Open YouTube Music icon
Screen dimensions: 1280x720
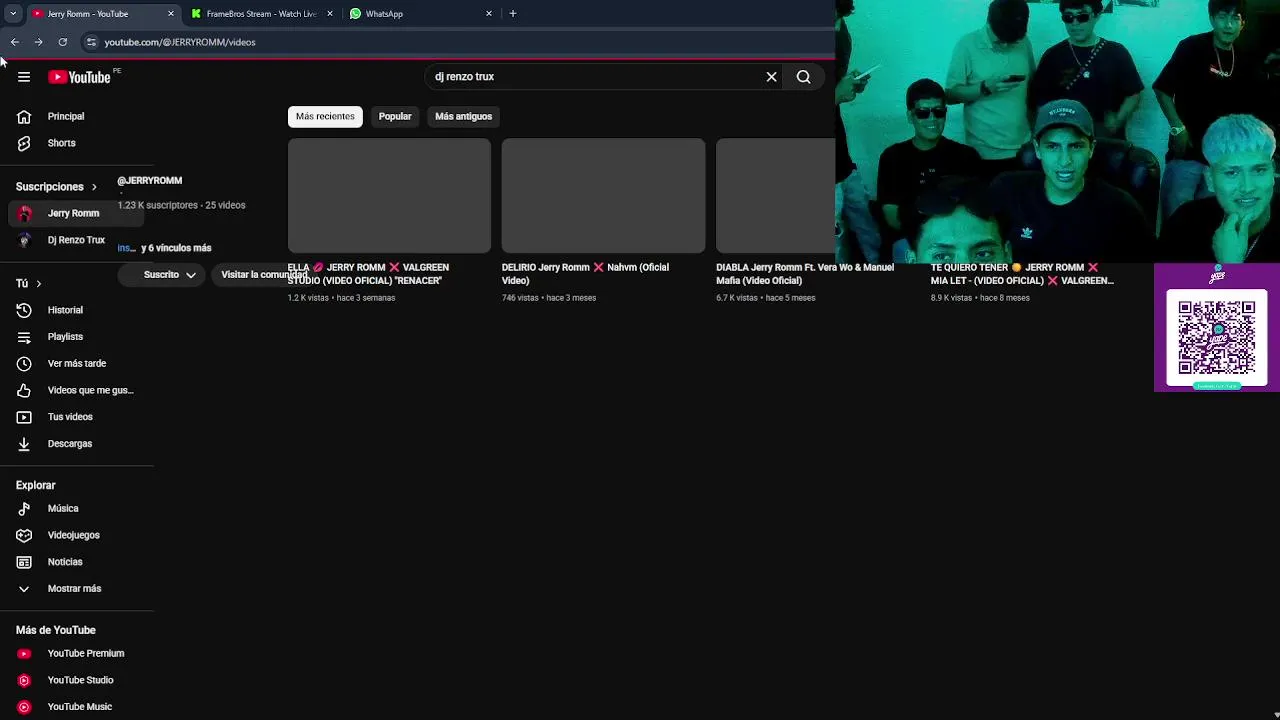tap(24, 707)
